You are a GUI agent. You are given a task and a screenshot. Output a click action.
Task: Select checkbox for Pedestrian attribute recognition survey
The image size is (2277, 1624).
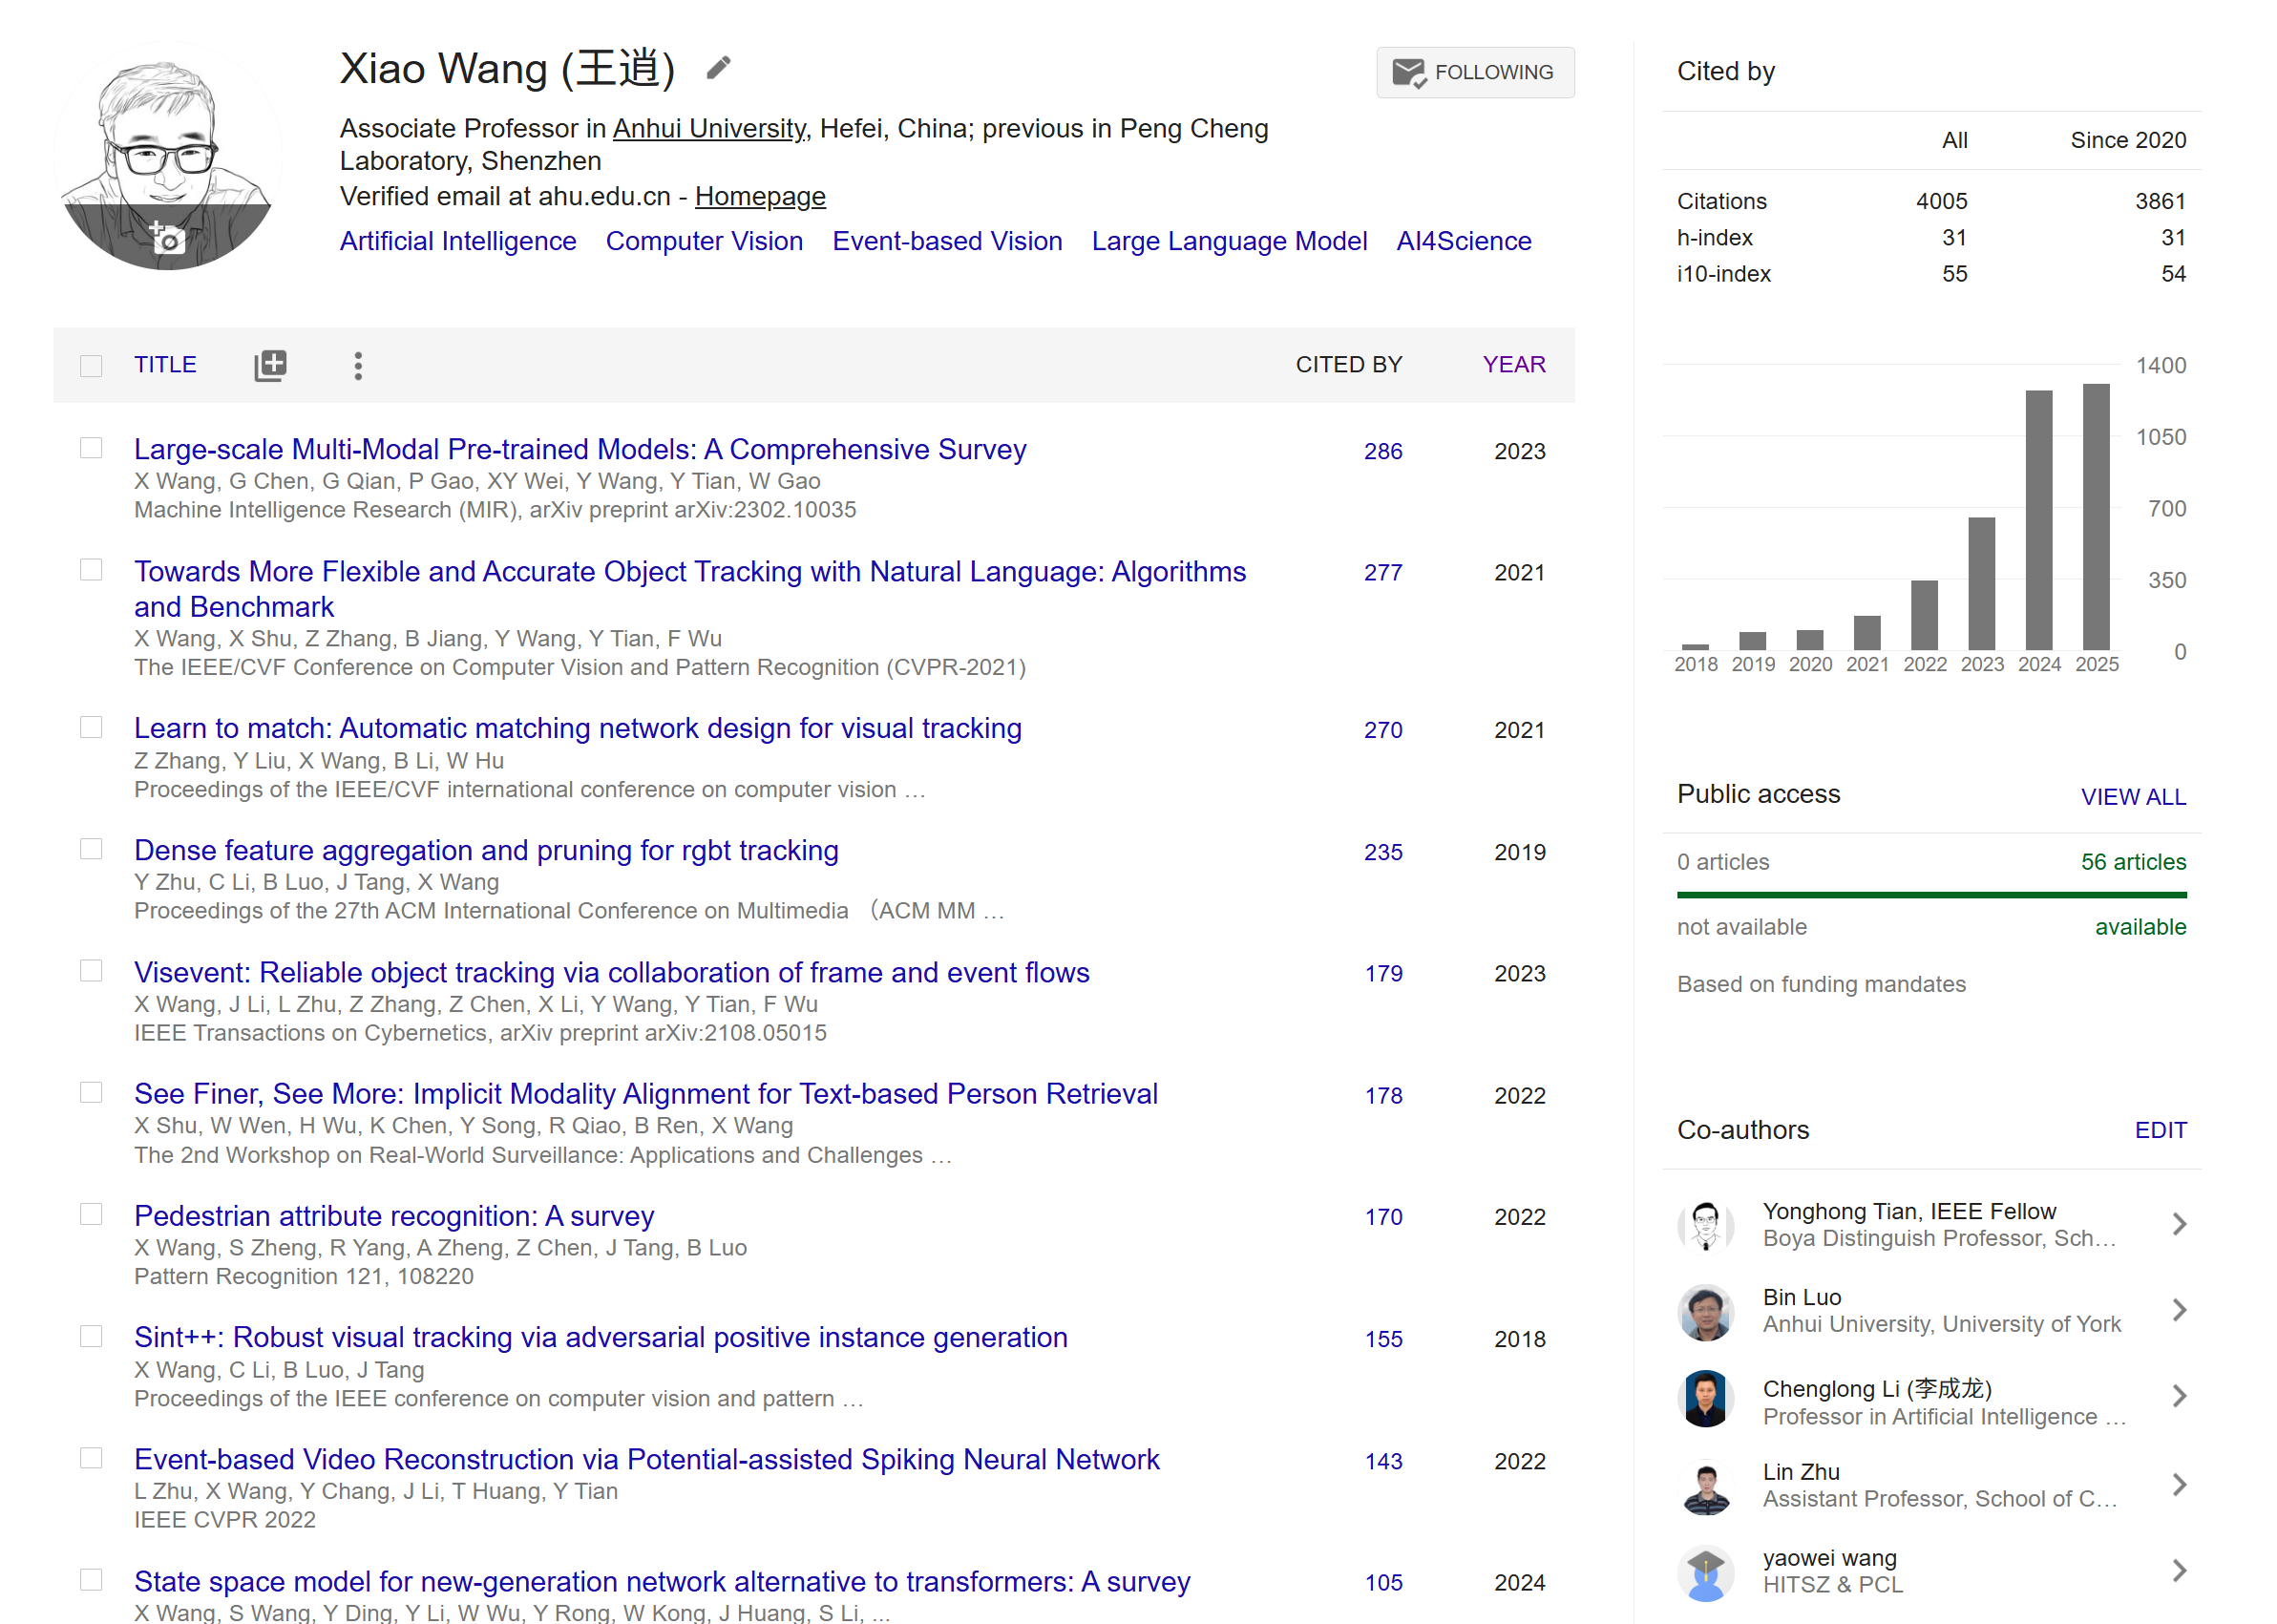(91, 1214)
